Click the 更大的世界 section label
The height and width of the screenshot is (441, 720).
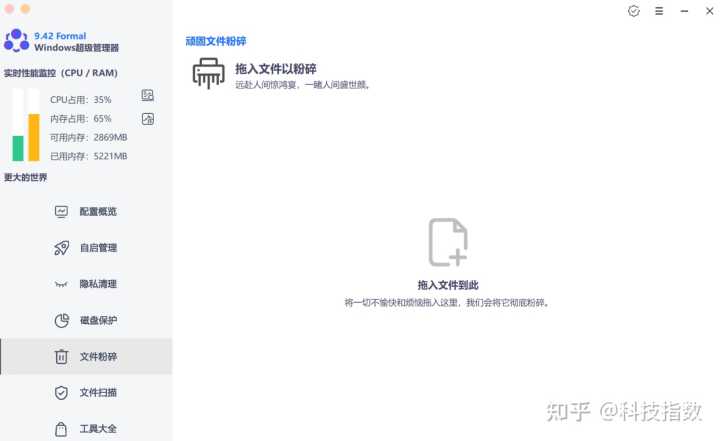(26, 177)
